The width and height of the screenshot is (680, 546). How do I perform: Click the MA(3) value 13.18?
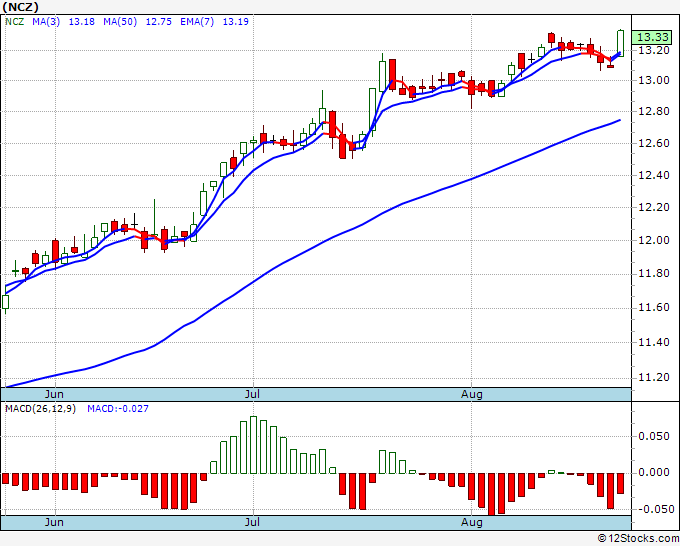point(82,21)
